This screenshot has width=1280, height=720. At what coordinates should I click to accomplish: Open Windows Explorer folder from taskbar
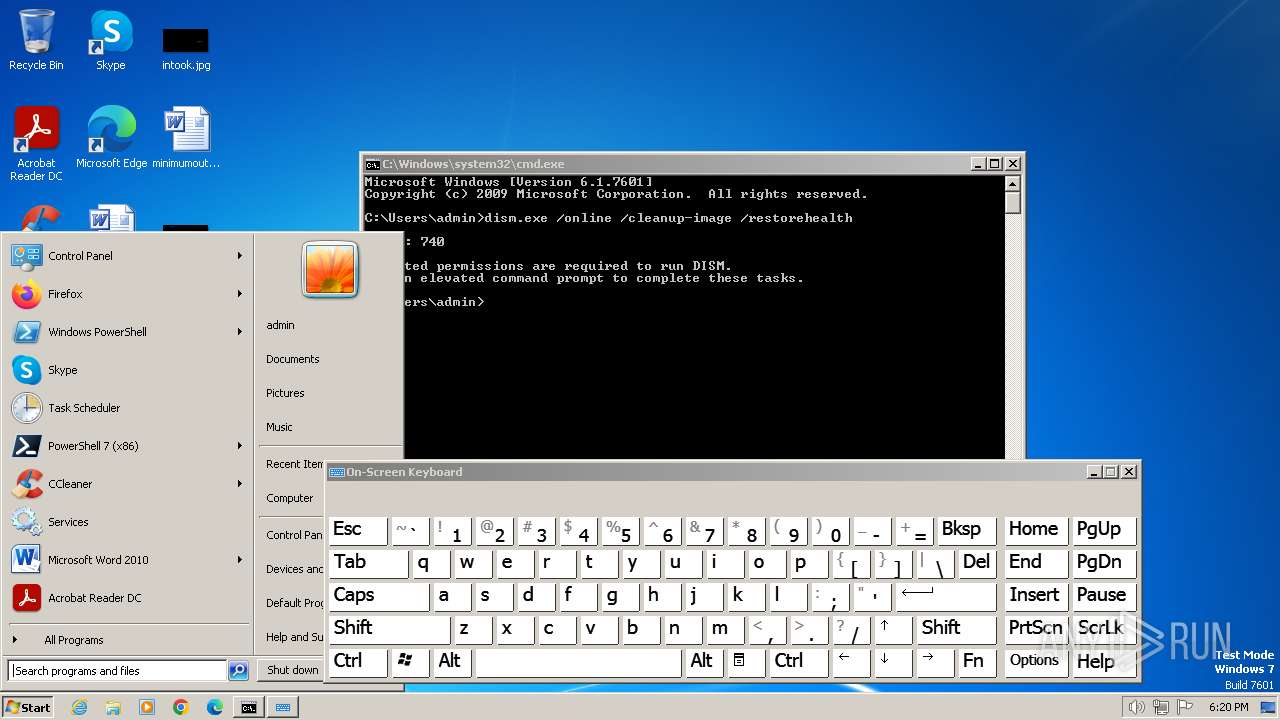tap(113, 707)
